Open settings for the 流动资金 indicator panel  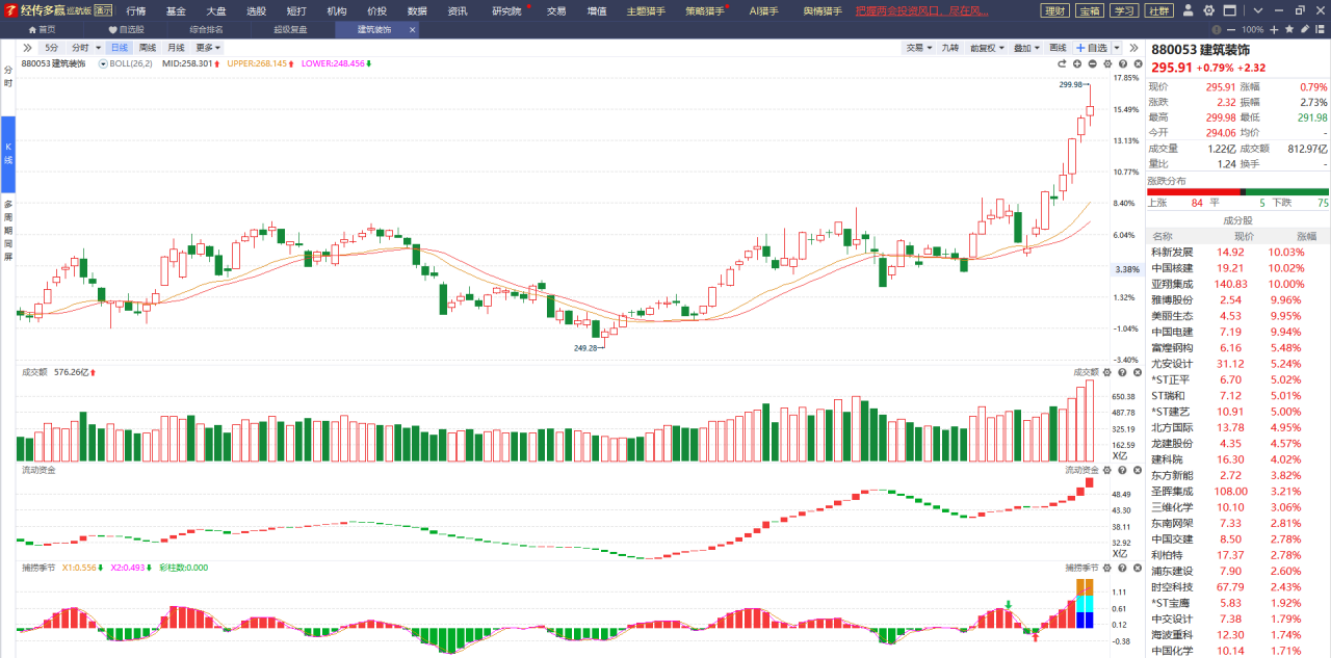pyautogui.click(x=1108, y=470)
